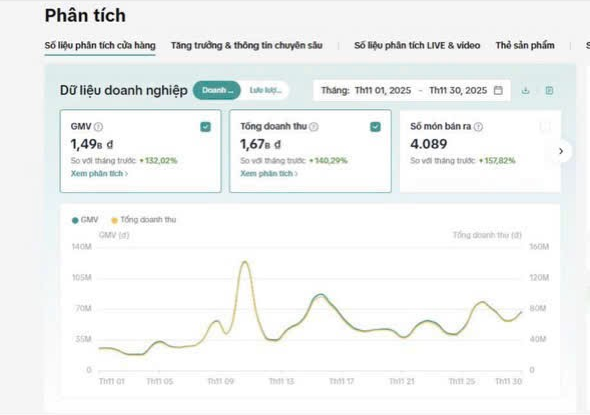Open Số liệu phân tích LIVE & video tab
Screen dimensions: 590x415
coord(417,46)
